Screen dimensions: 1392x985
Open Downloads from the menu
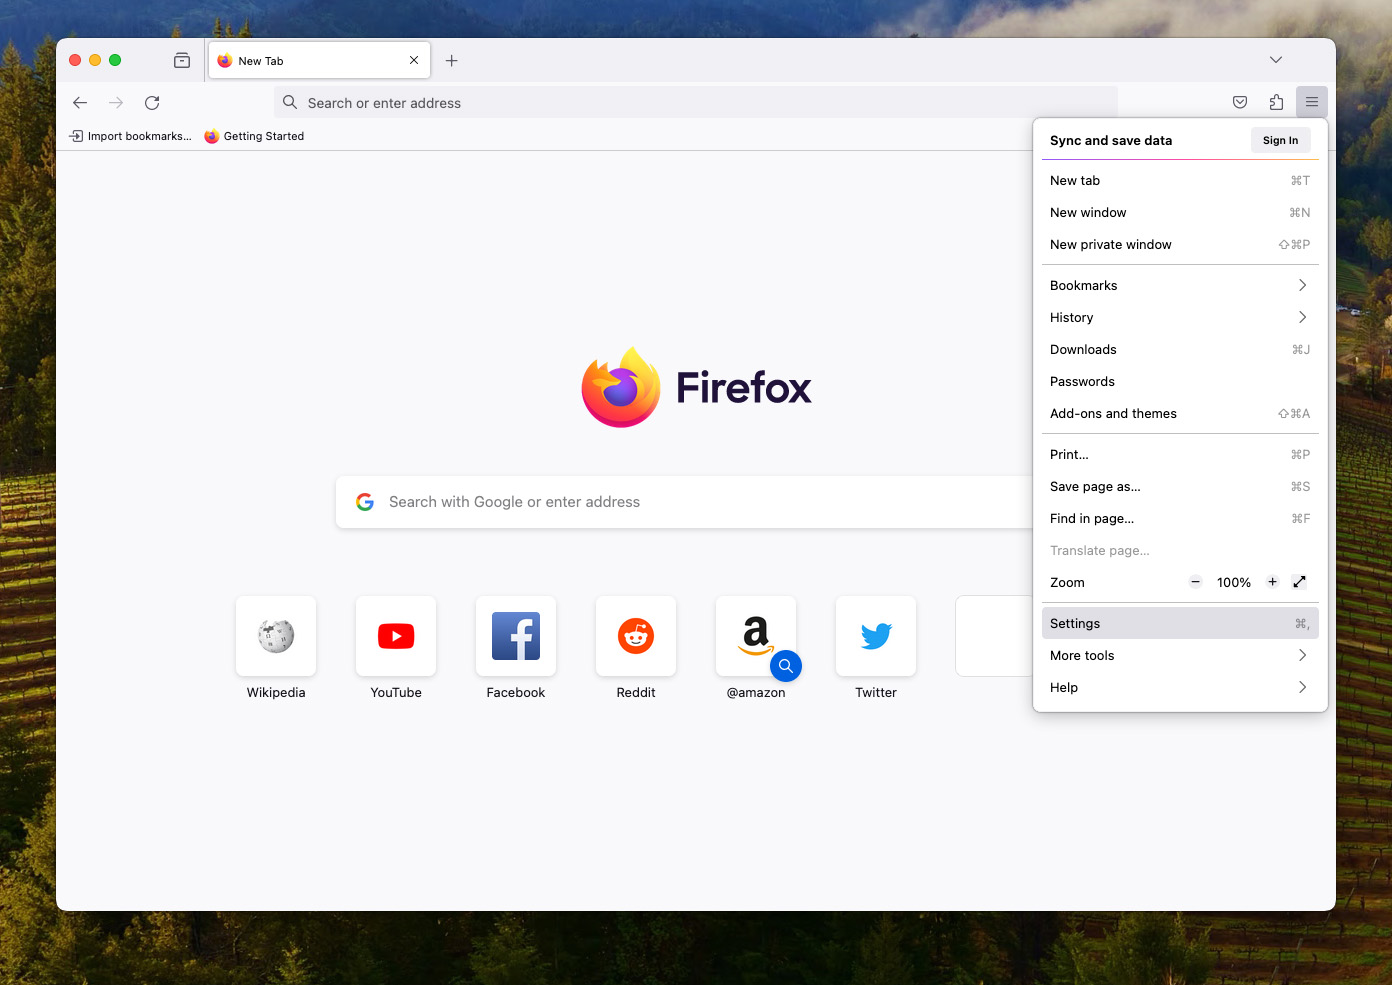1180,350
